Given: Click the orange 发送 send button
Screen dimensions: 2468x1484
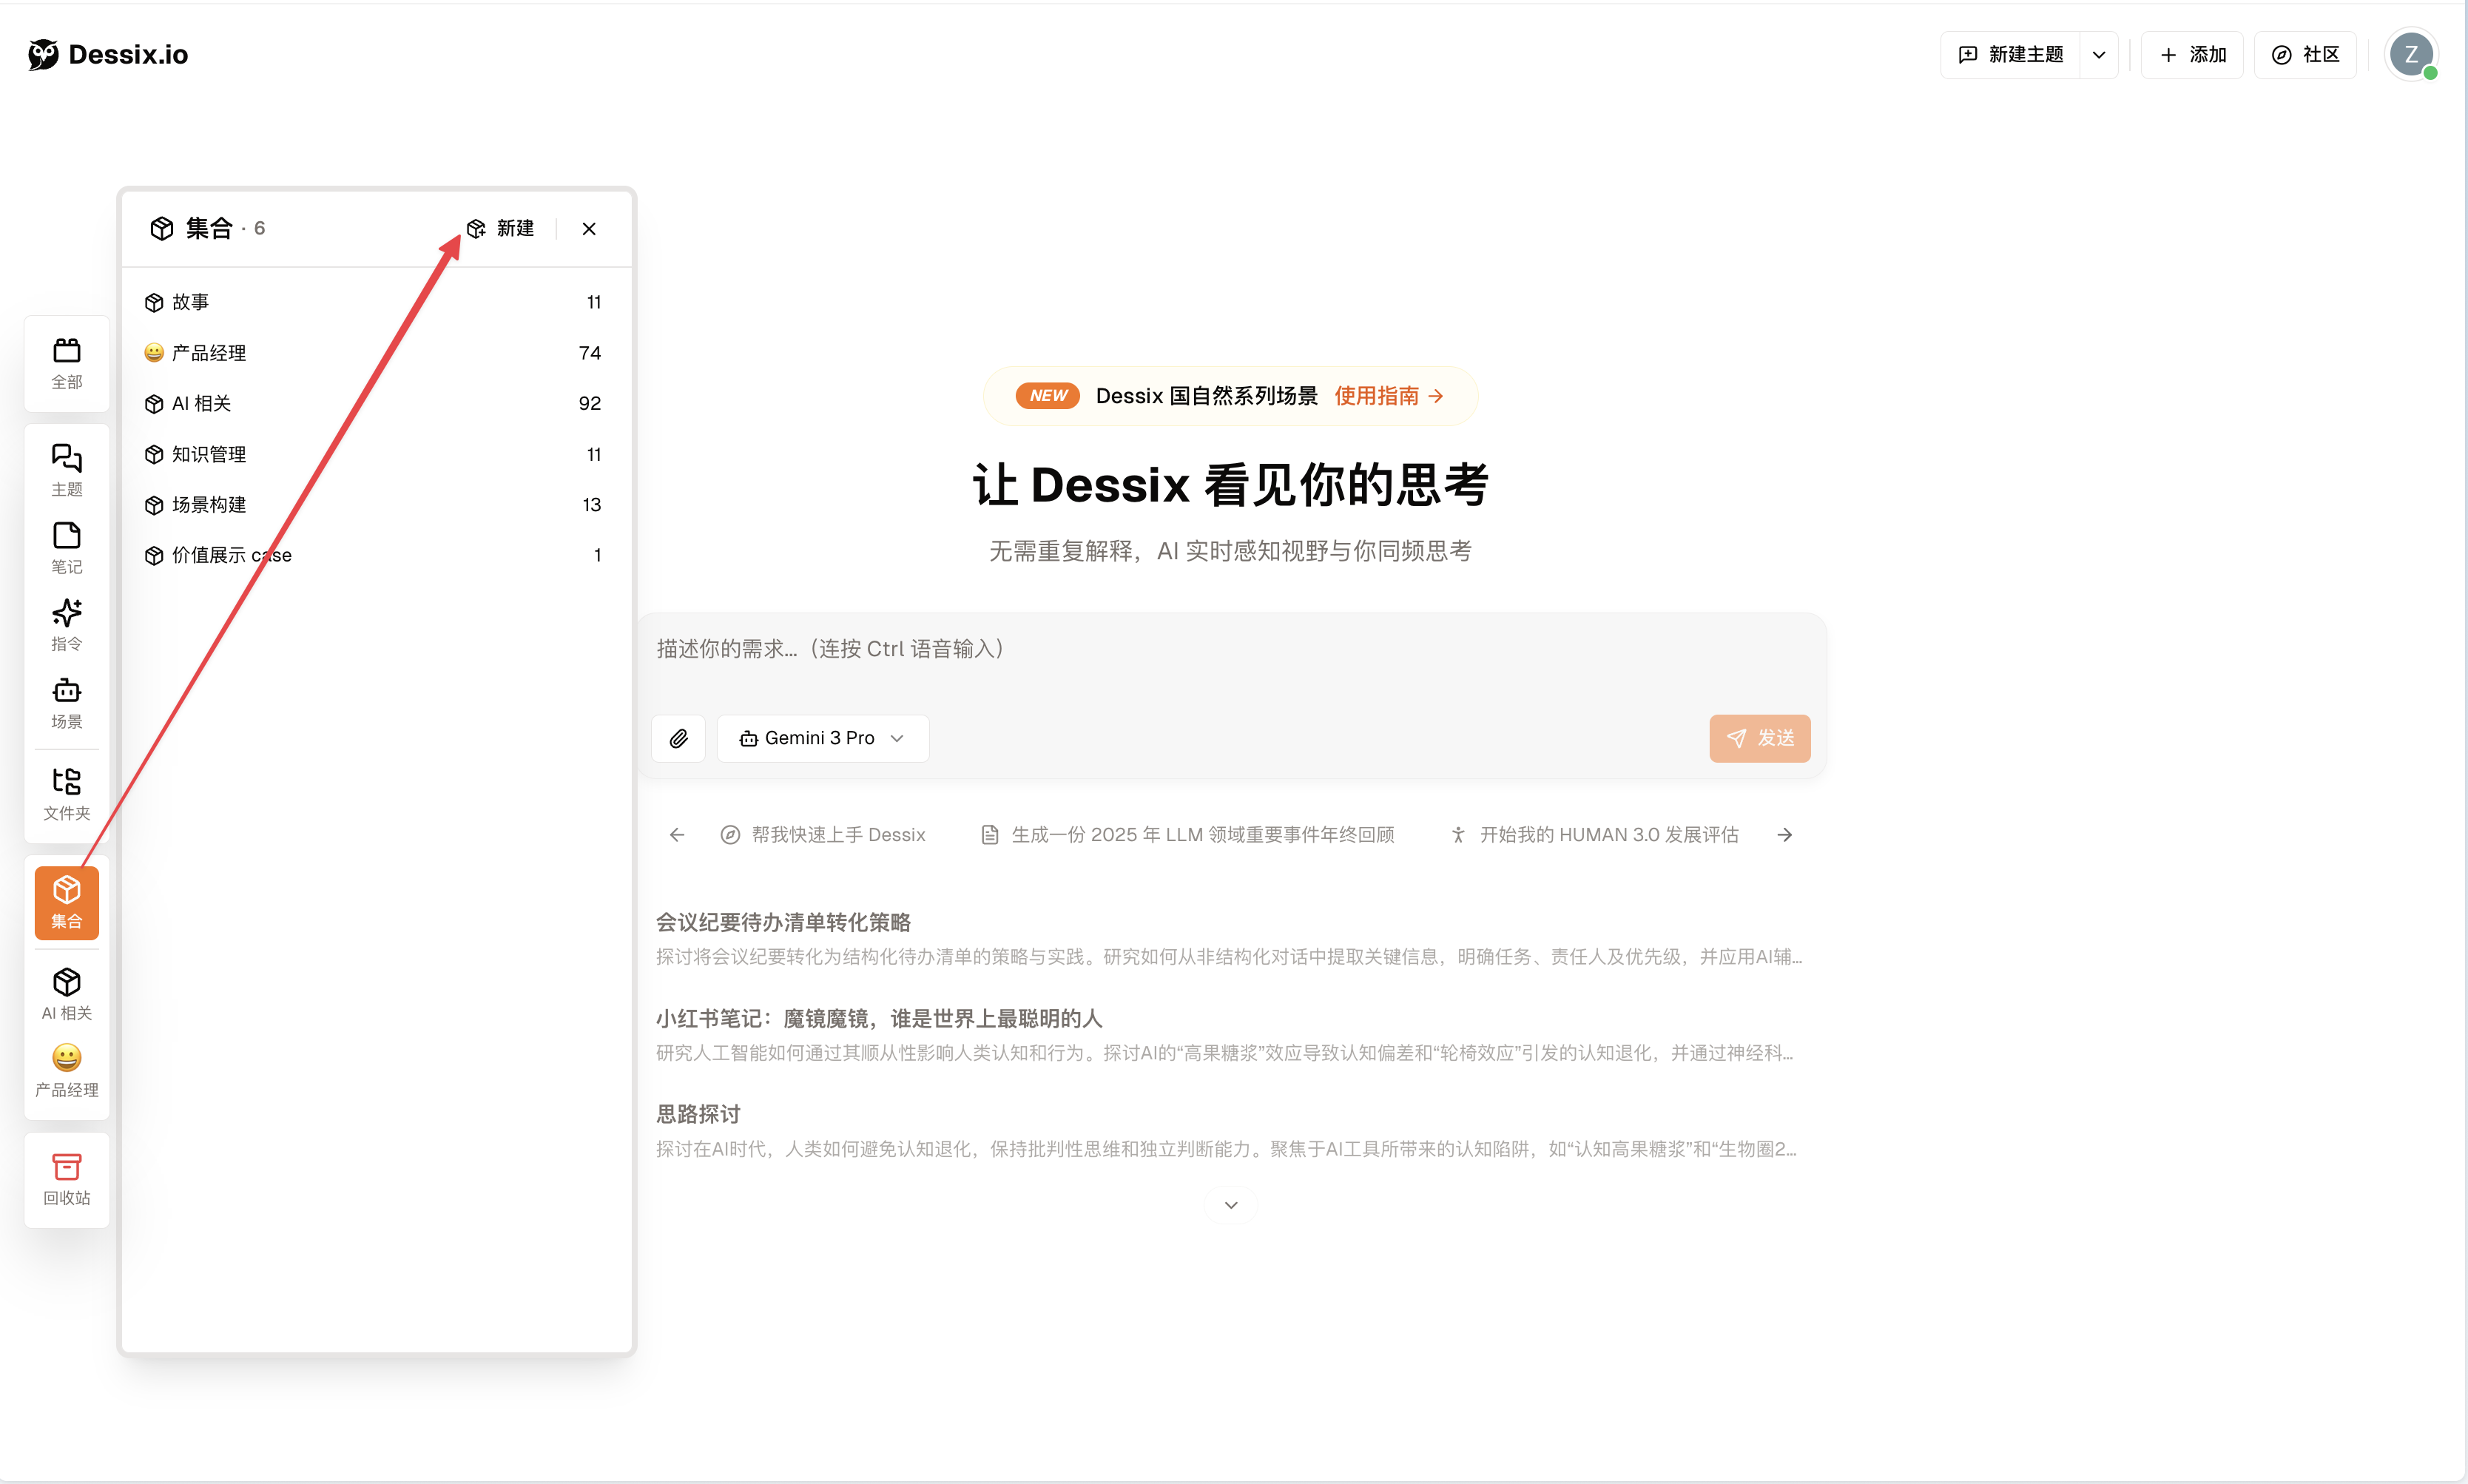Looking at the screenshot, I should (1759, 738).
